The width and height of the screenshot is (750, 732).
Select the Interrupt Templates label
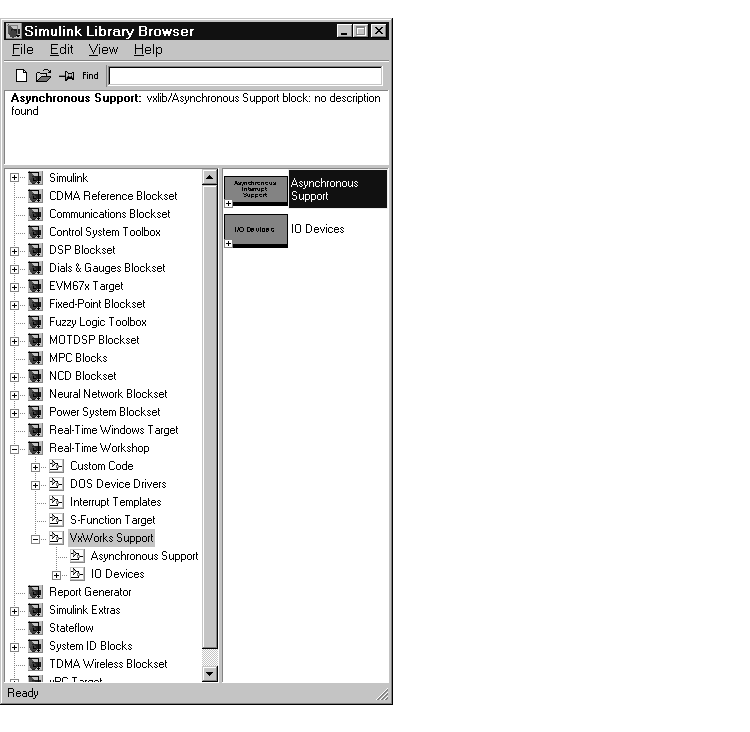[x=116, y=502]
